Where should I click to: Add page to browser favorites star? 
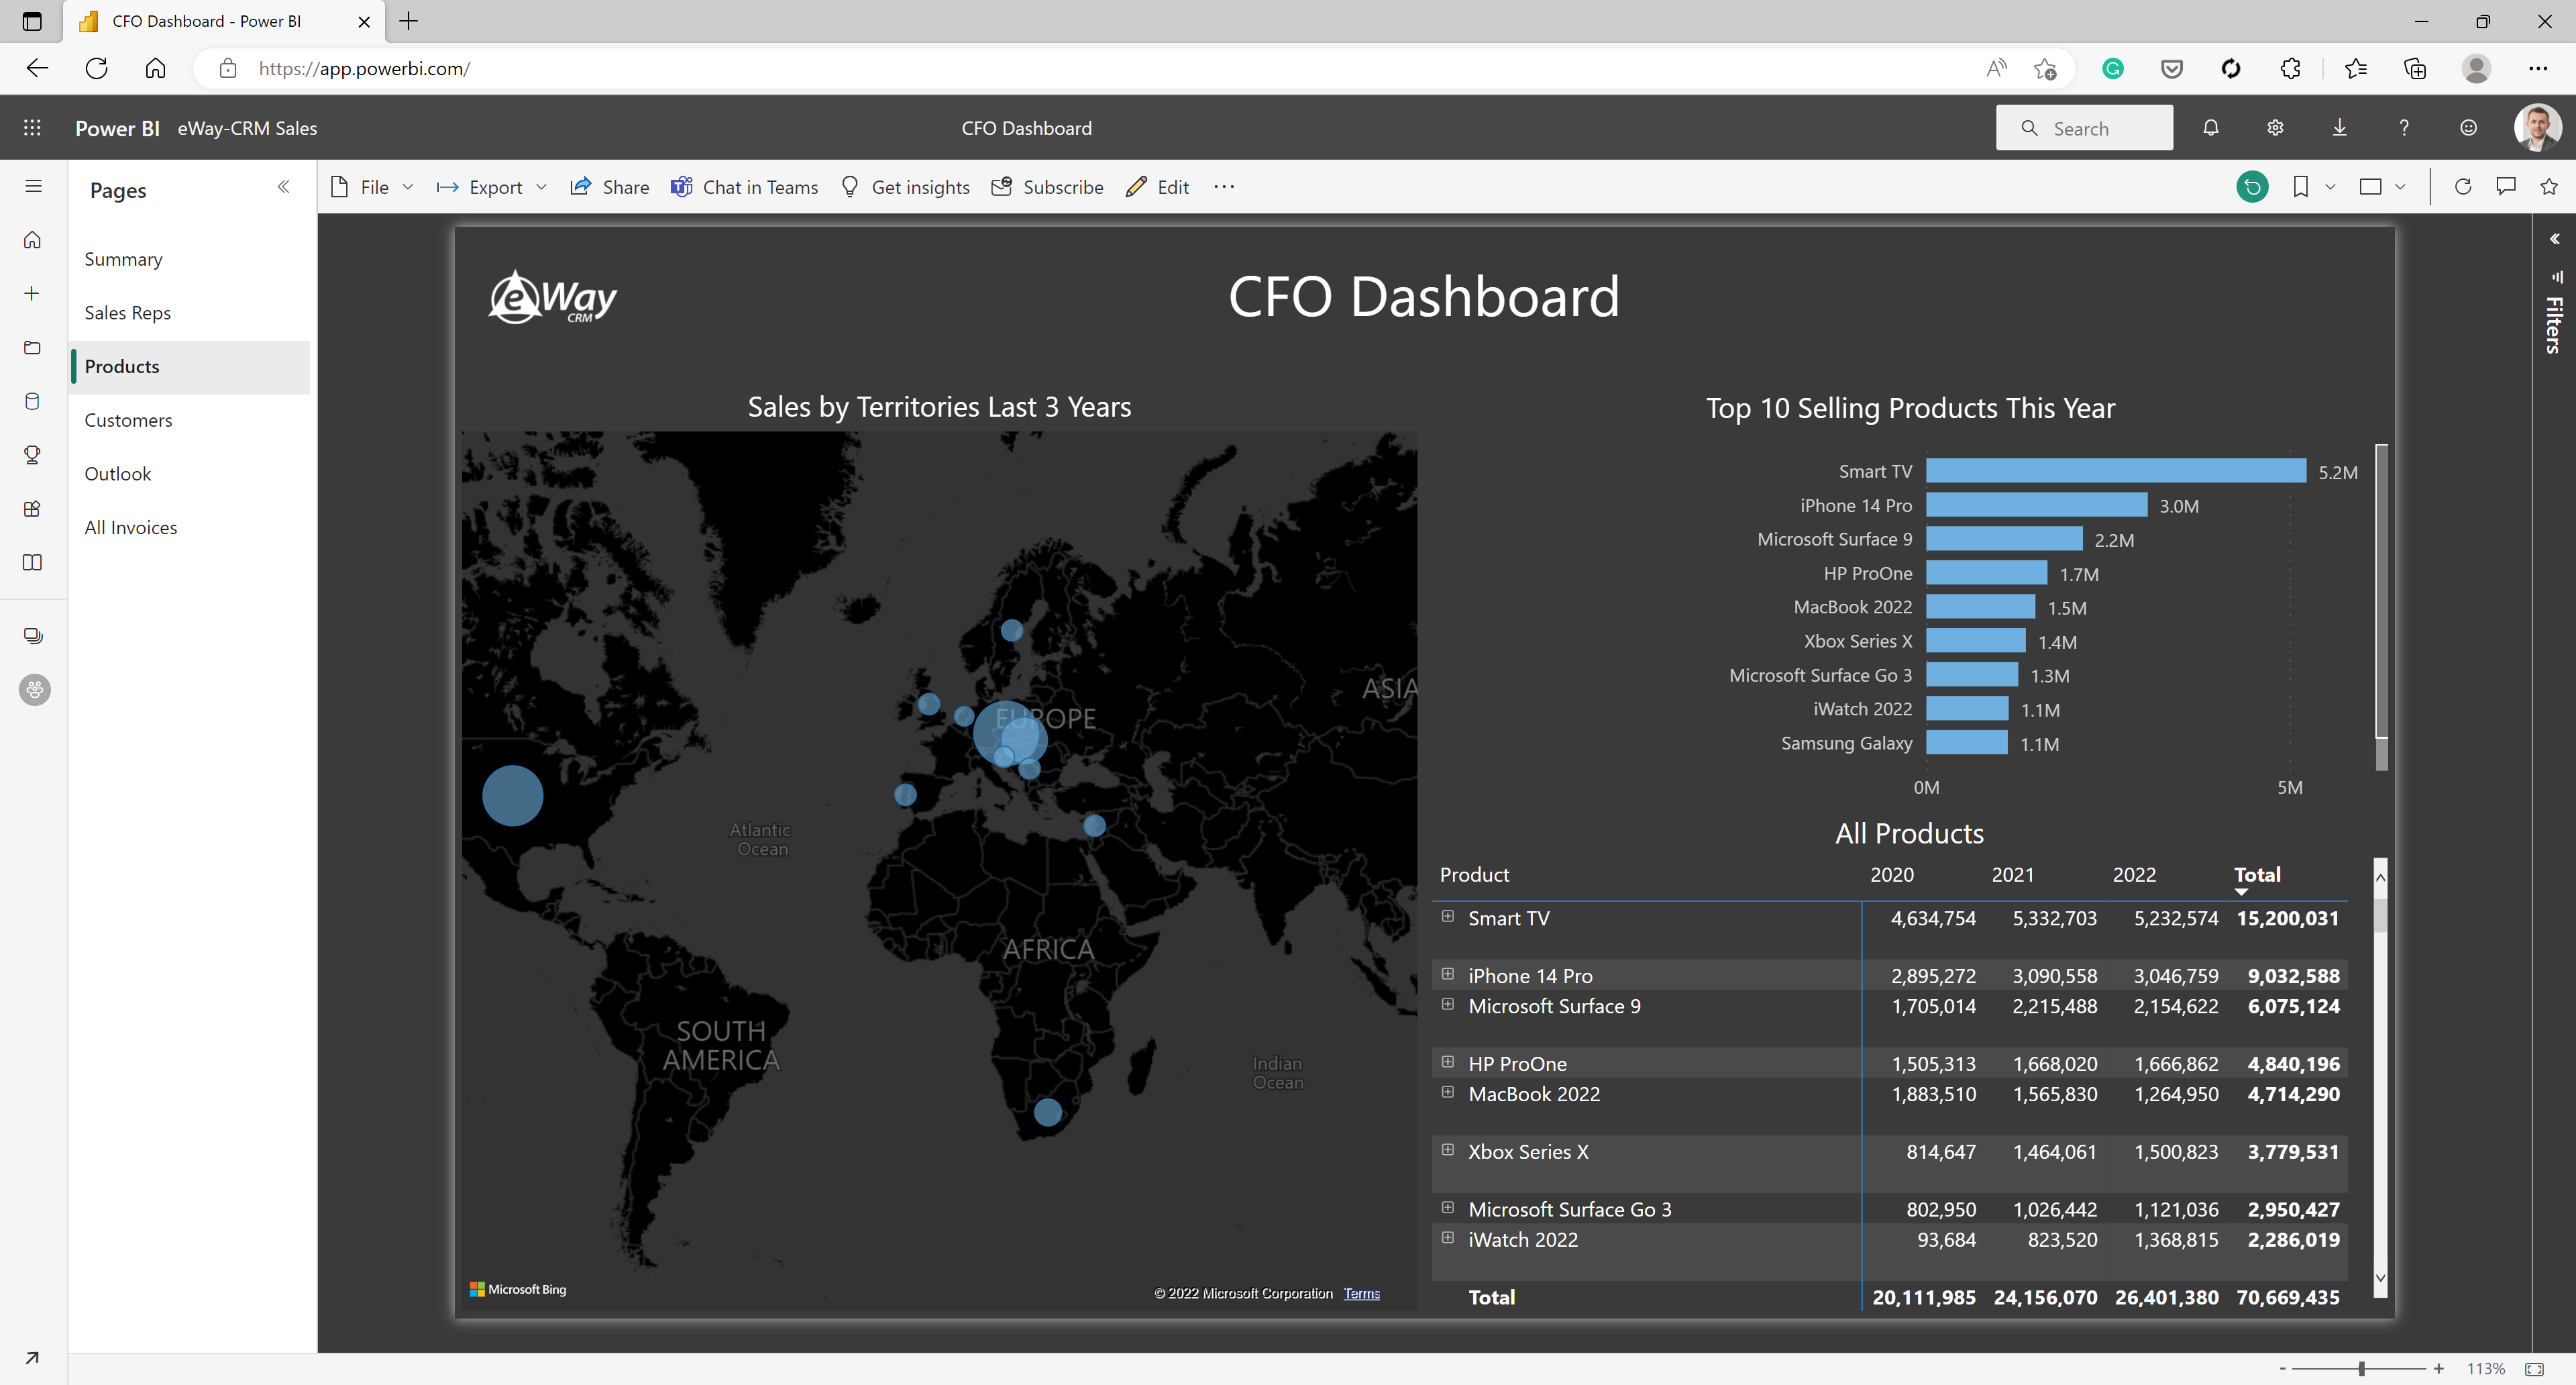click(x=2045, y=68)
